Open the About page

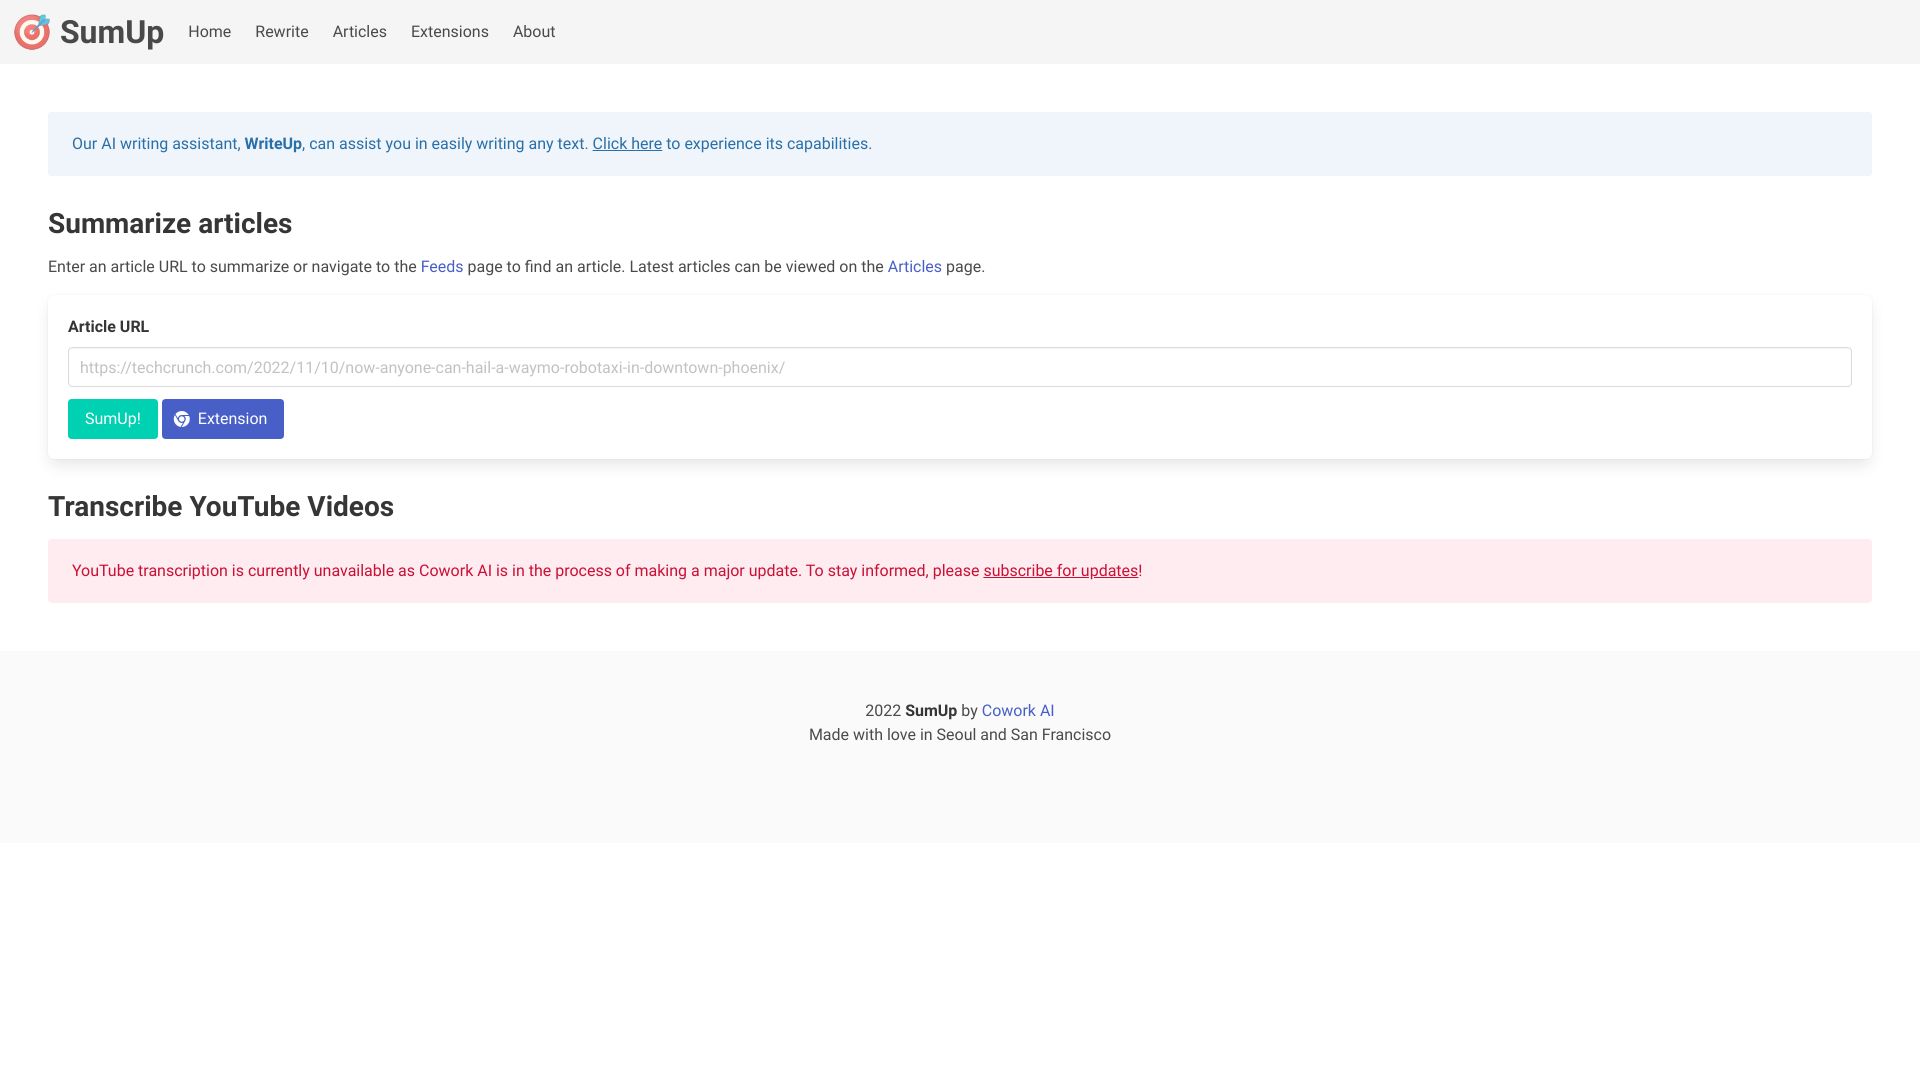pos(533,32)
